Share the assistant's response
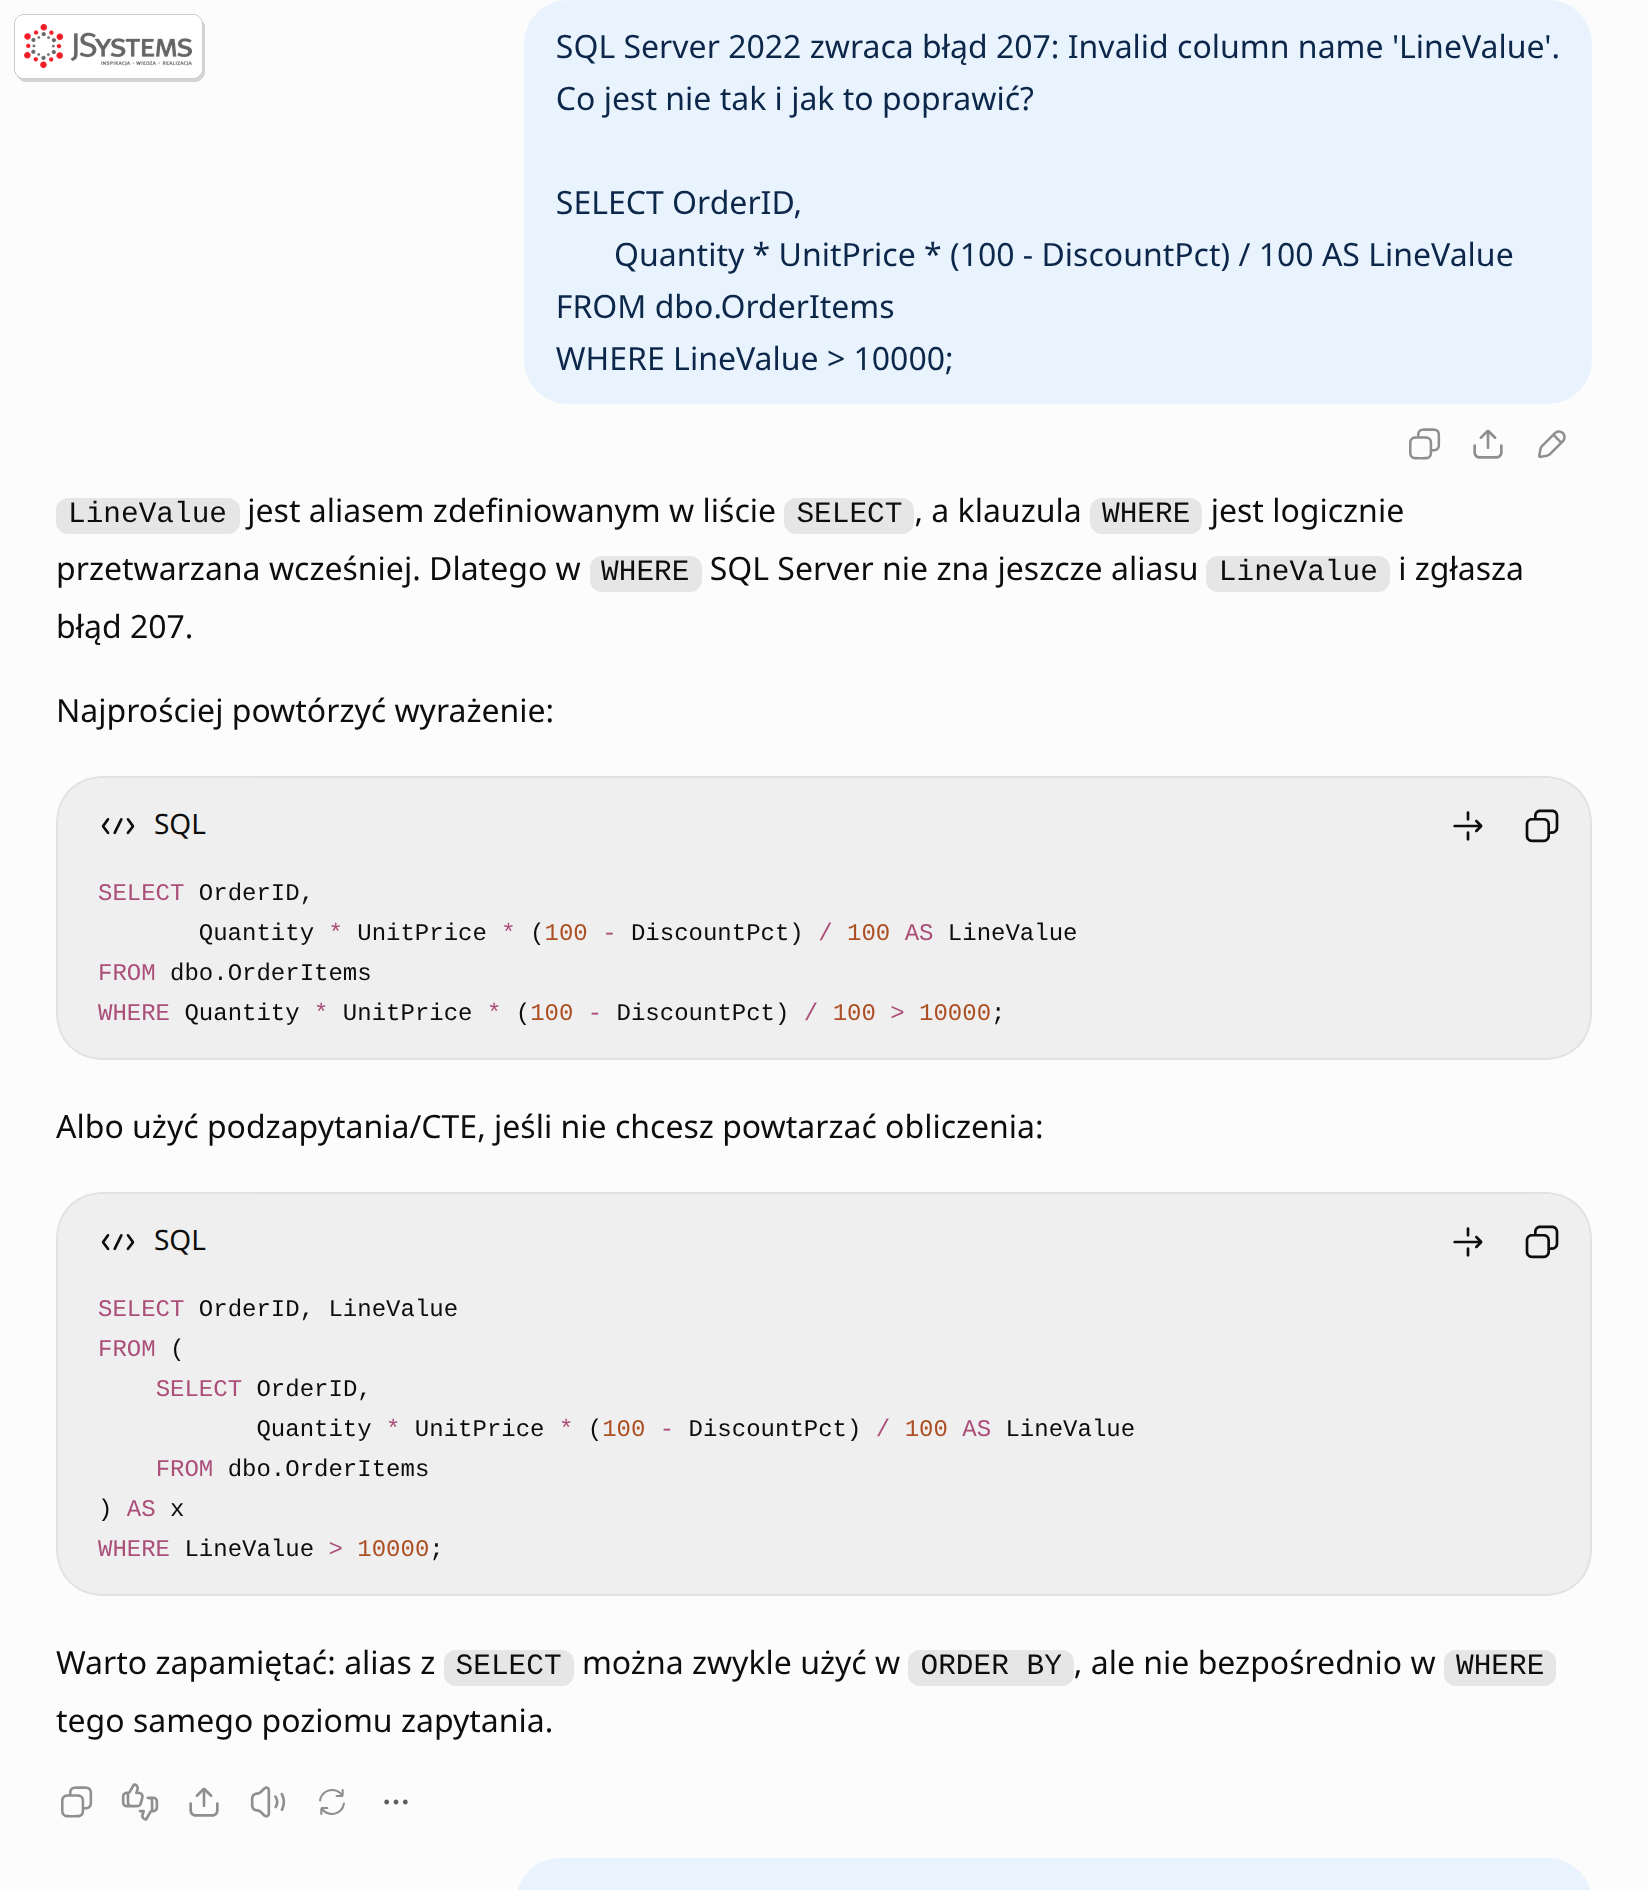This screenshot has height=1890, width=1648. tap(204, 1802)
